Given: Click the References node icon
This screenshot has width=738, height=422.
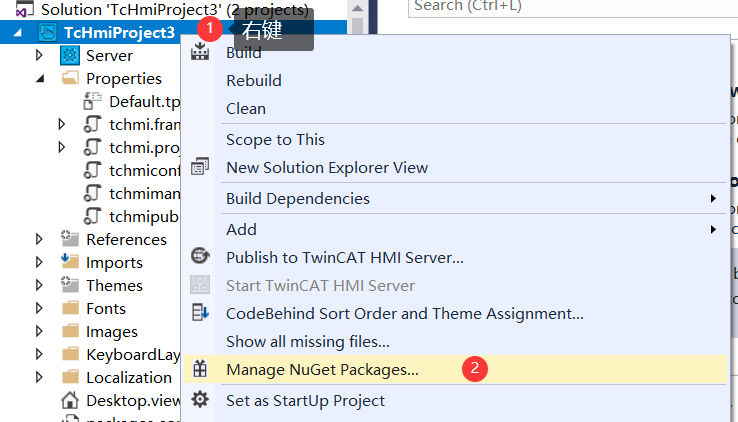Looking at the screenshot, I should (x=70, y=239).
